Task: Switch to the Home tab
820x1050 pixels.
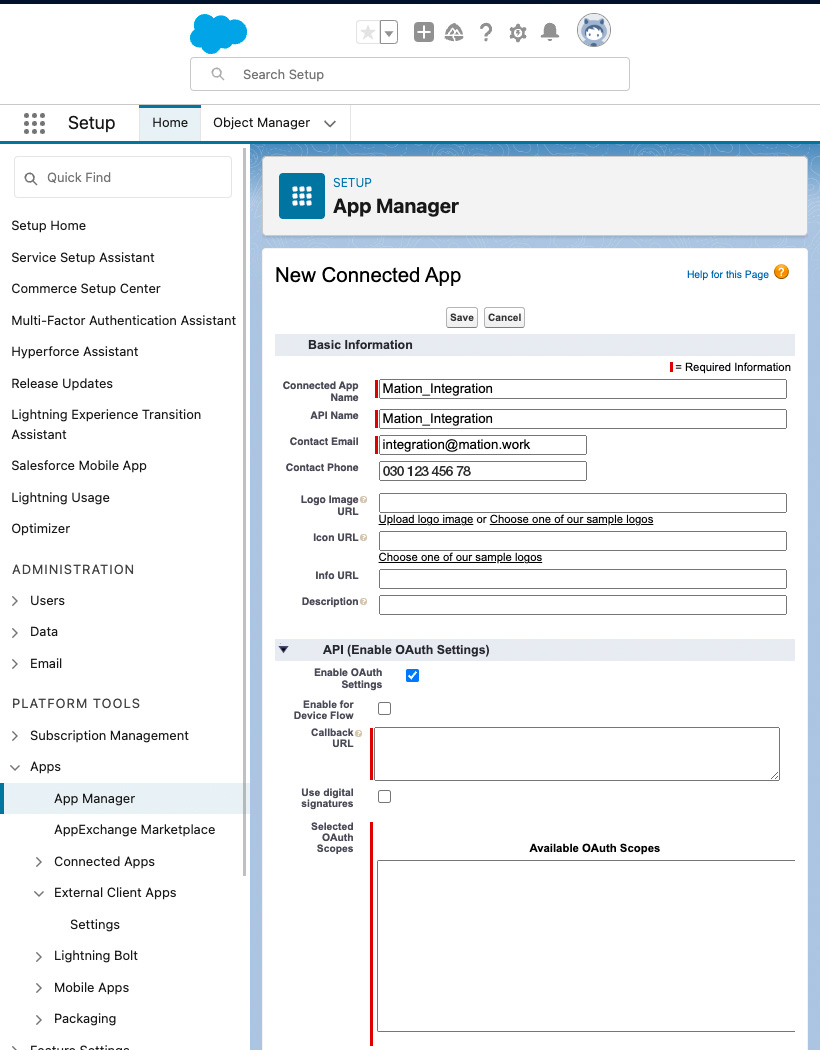Action: coord(170,123)
